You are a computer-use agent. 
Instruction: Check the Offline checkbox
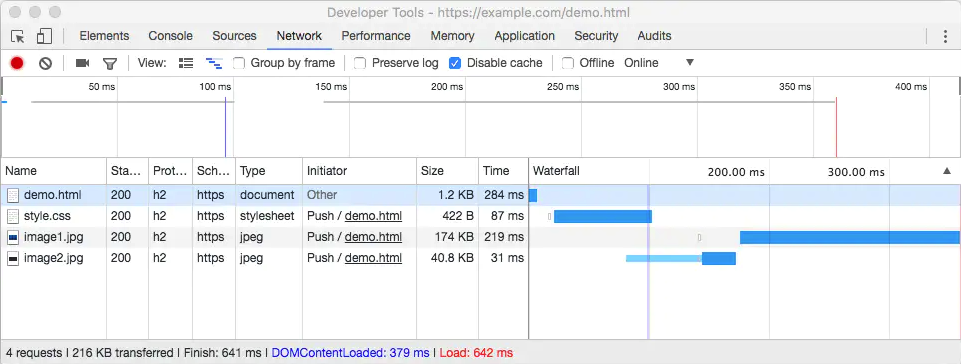click(x=568, y=63)
